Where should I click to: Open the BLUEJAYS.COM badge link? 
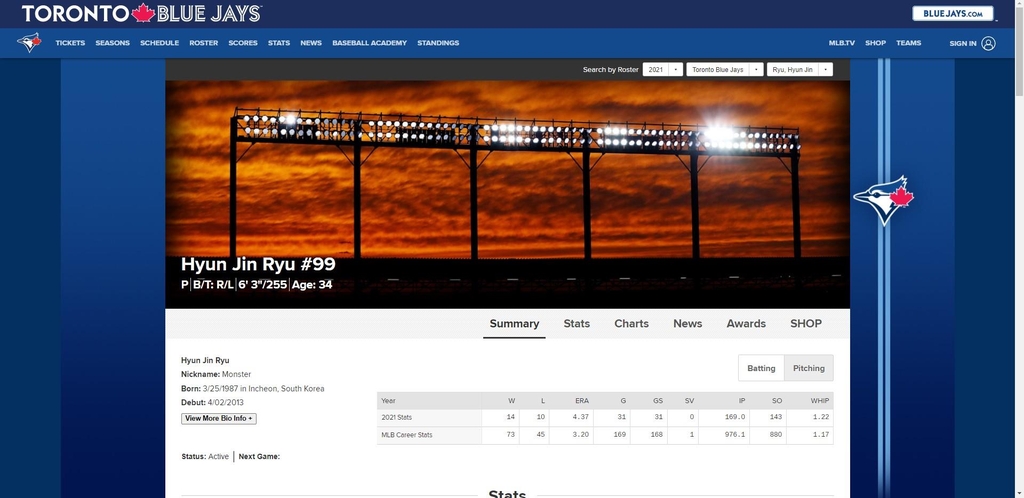[954, 13]
